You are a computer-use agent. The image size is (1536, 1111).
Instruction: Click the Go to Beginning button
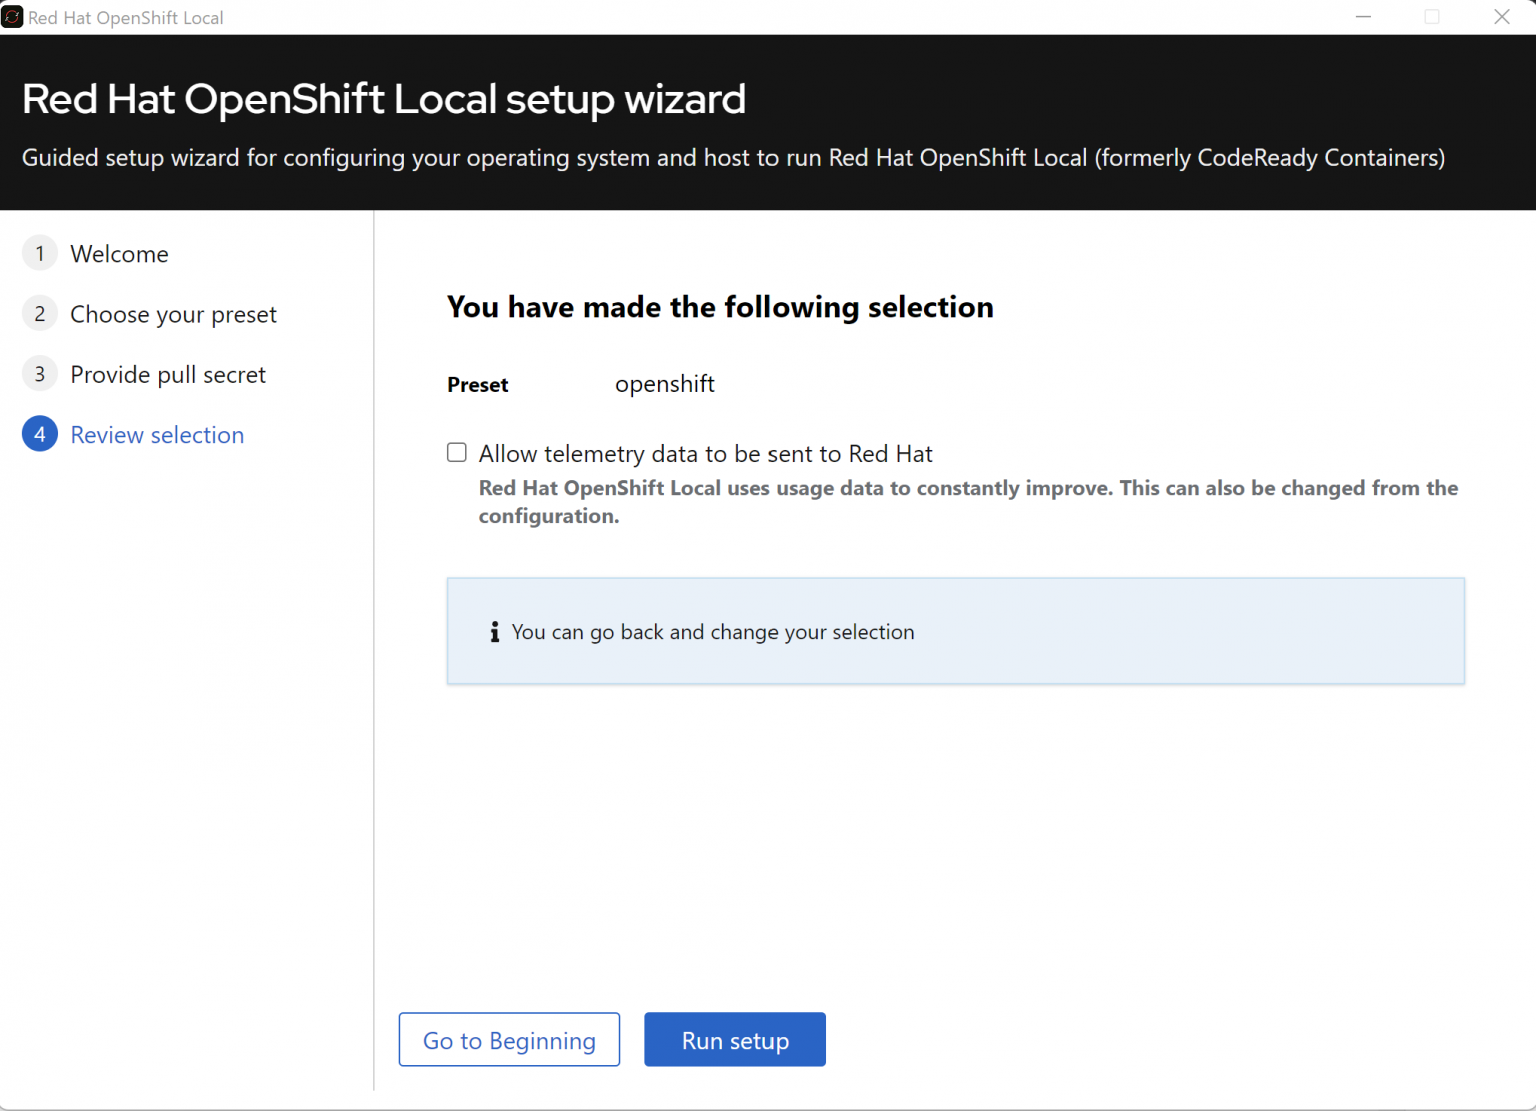coord(509,1039)
